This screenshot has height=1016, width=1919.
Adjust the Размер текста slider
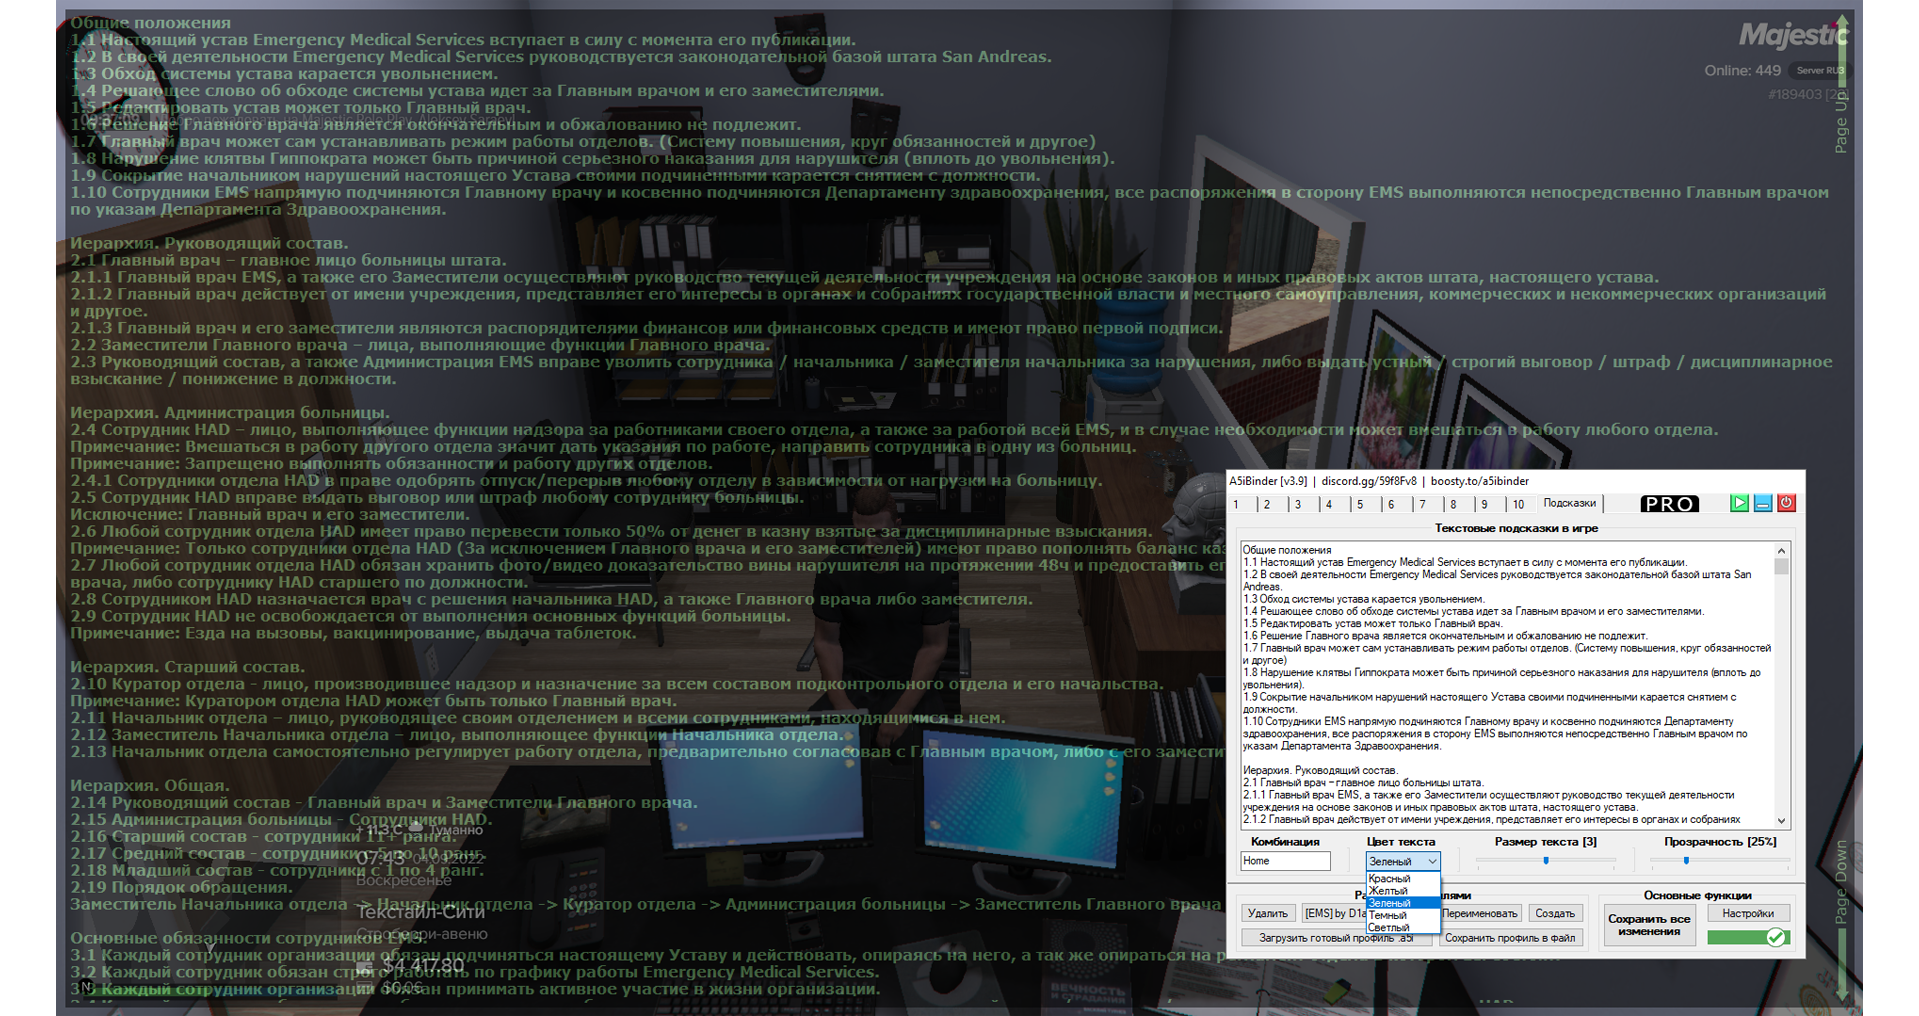pos(1546,860)
